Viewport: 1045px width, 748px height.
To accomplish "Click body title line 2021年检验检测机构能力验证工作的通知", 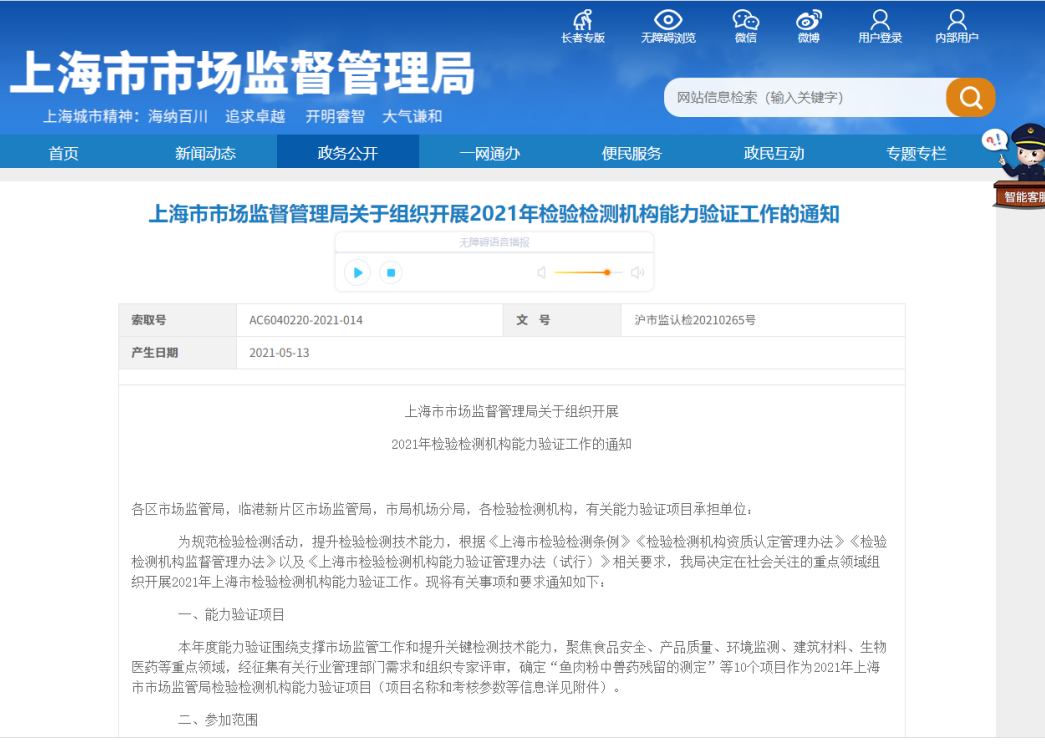I will click(511, 444).
